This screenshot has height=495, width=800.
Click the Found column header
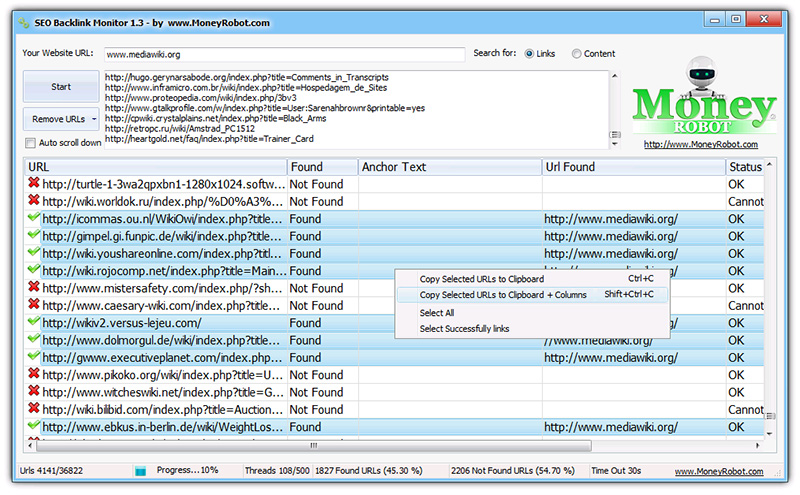pos(322,167)
